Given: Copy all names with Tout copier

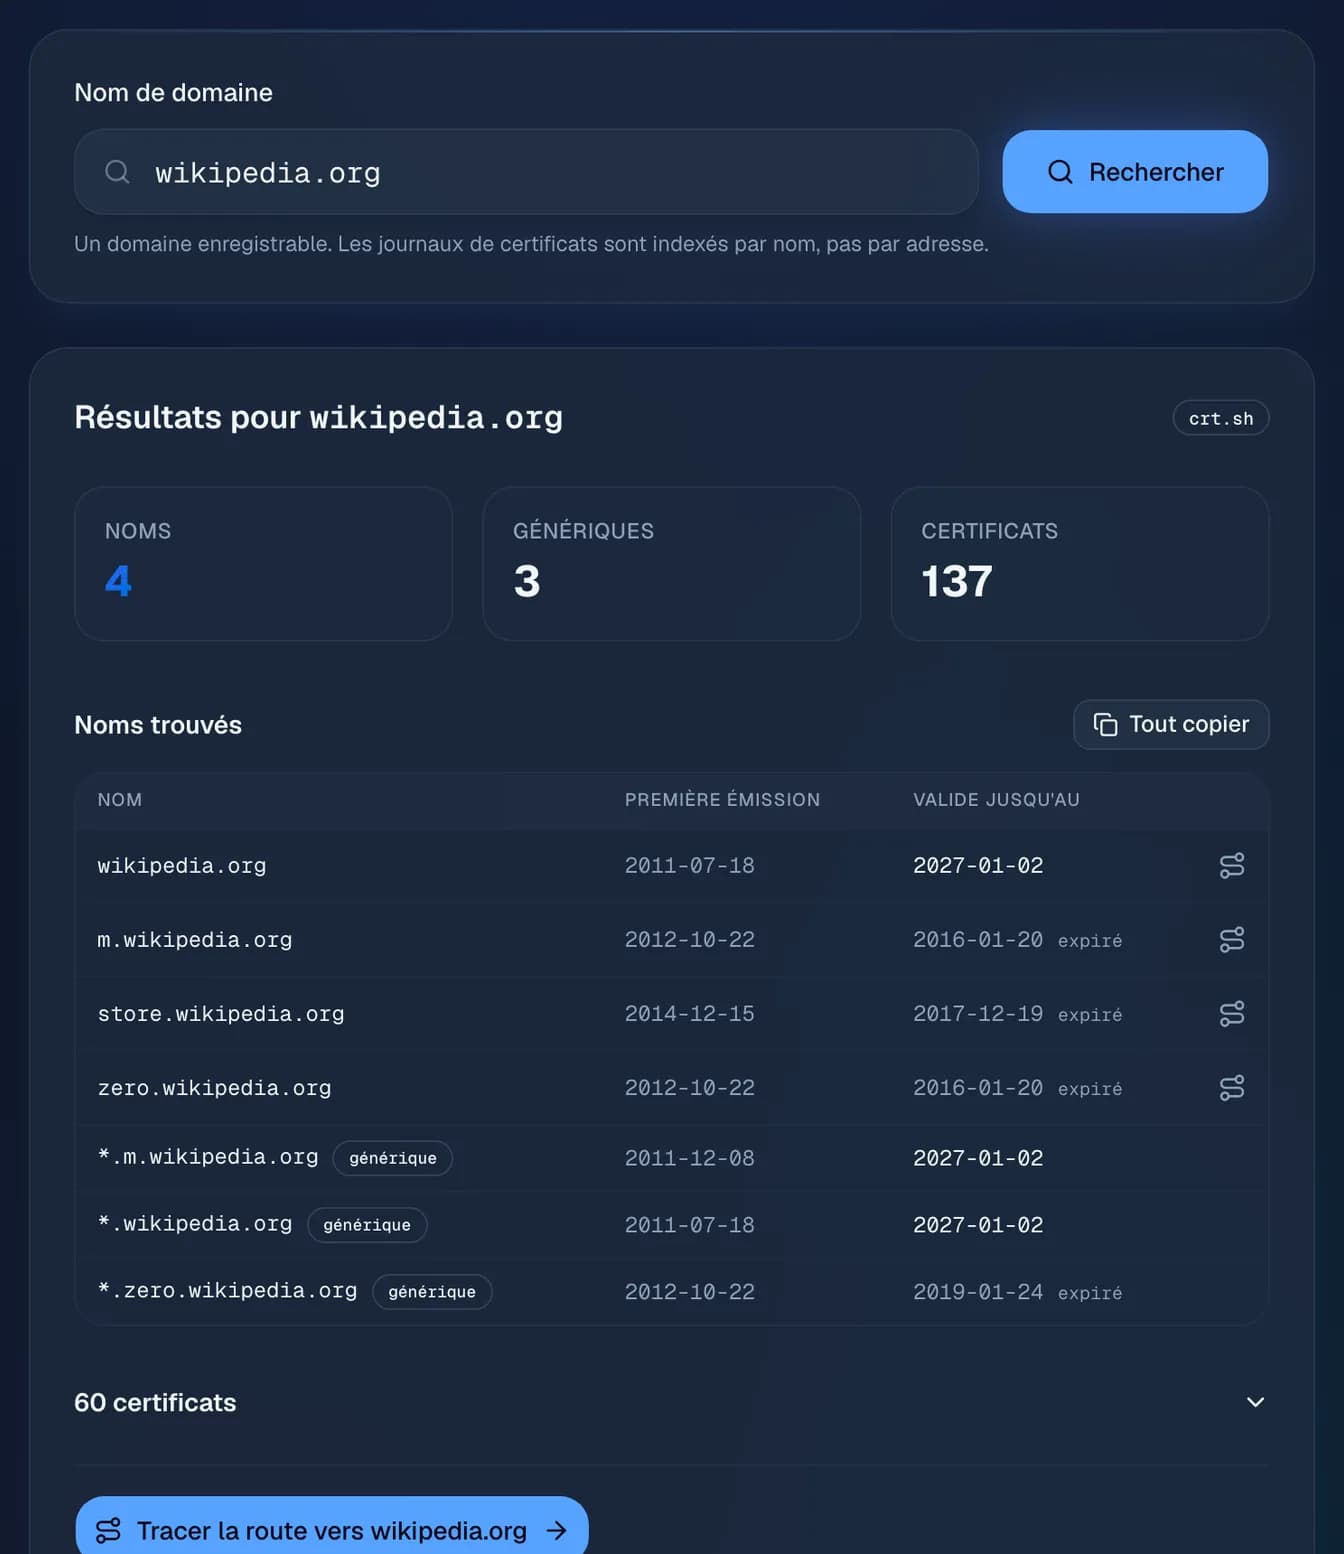Looking at the screenshot, I should 1171,724.
